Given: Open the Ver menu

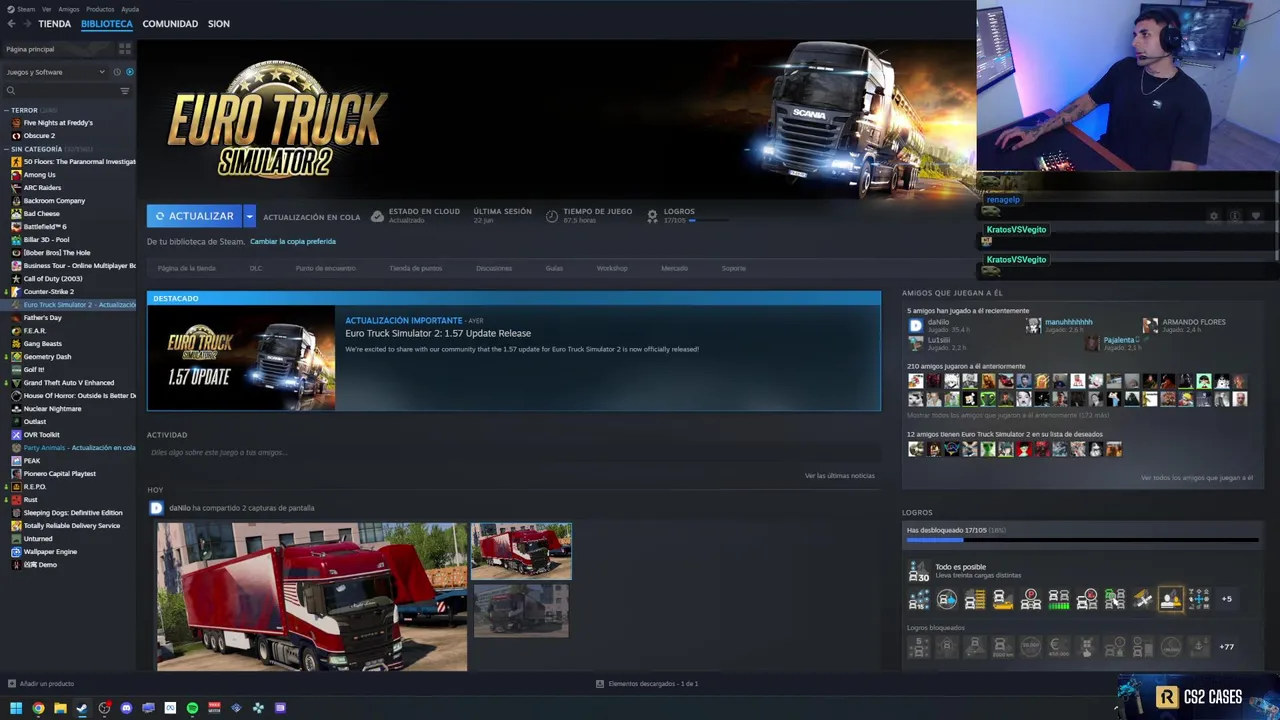Looking at the screenshot, I should pyautogui.click(x=47, y=9).
